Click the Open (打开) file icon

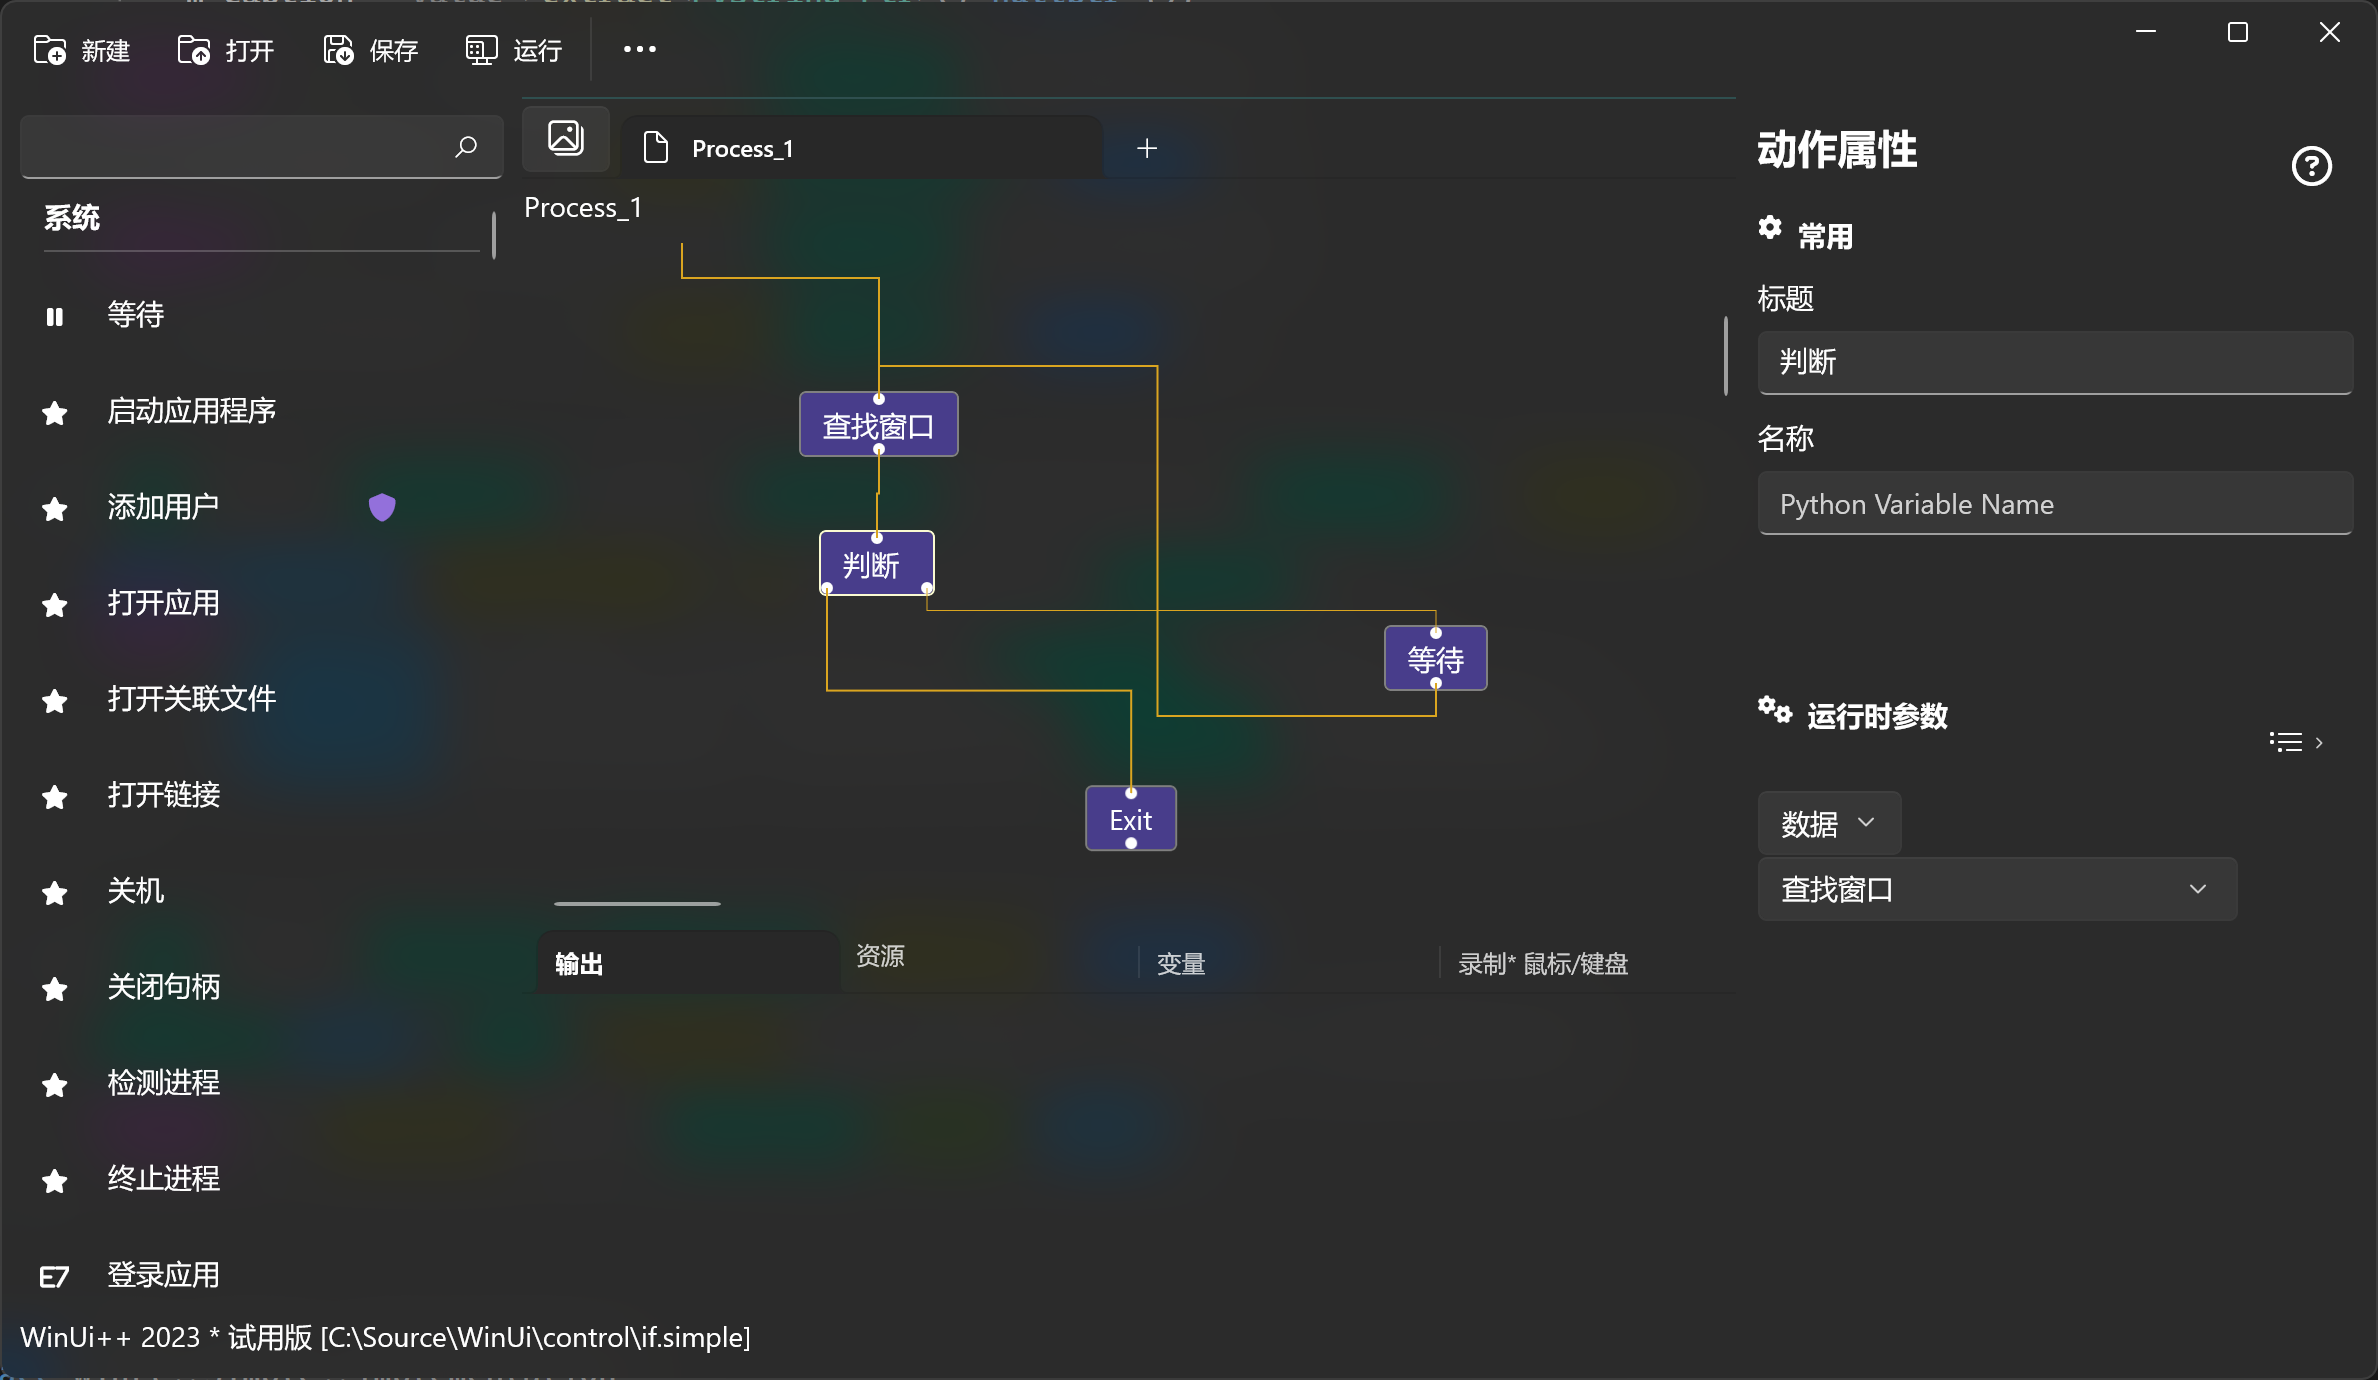pos(194,50)
